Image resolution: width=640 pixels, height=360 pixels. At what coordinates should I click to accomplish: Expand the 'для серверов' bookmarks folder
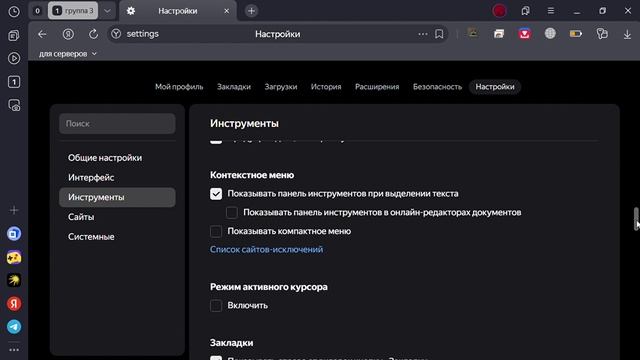point(68,54)
